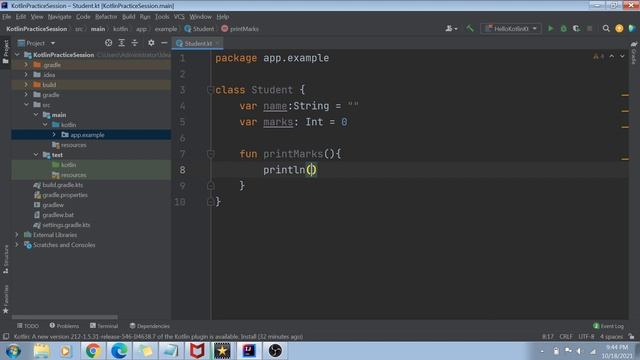This screenshot has width=640, height=360.
Task: Expand the .gradle folder
Action: pyautogui.click(x=26, y=65)
